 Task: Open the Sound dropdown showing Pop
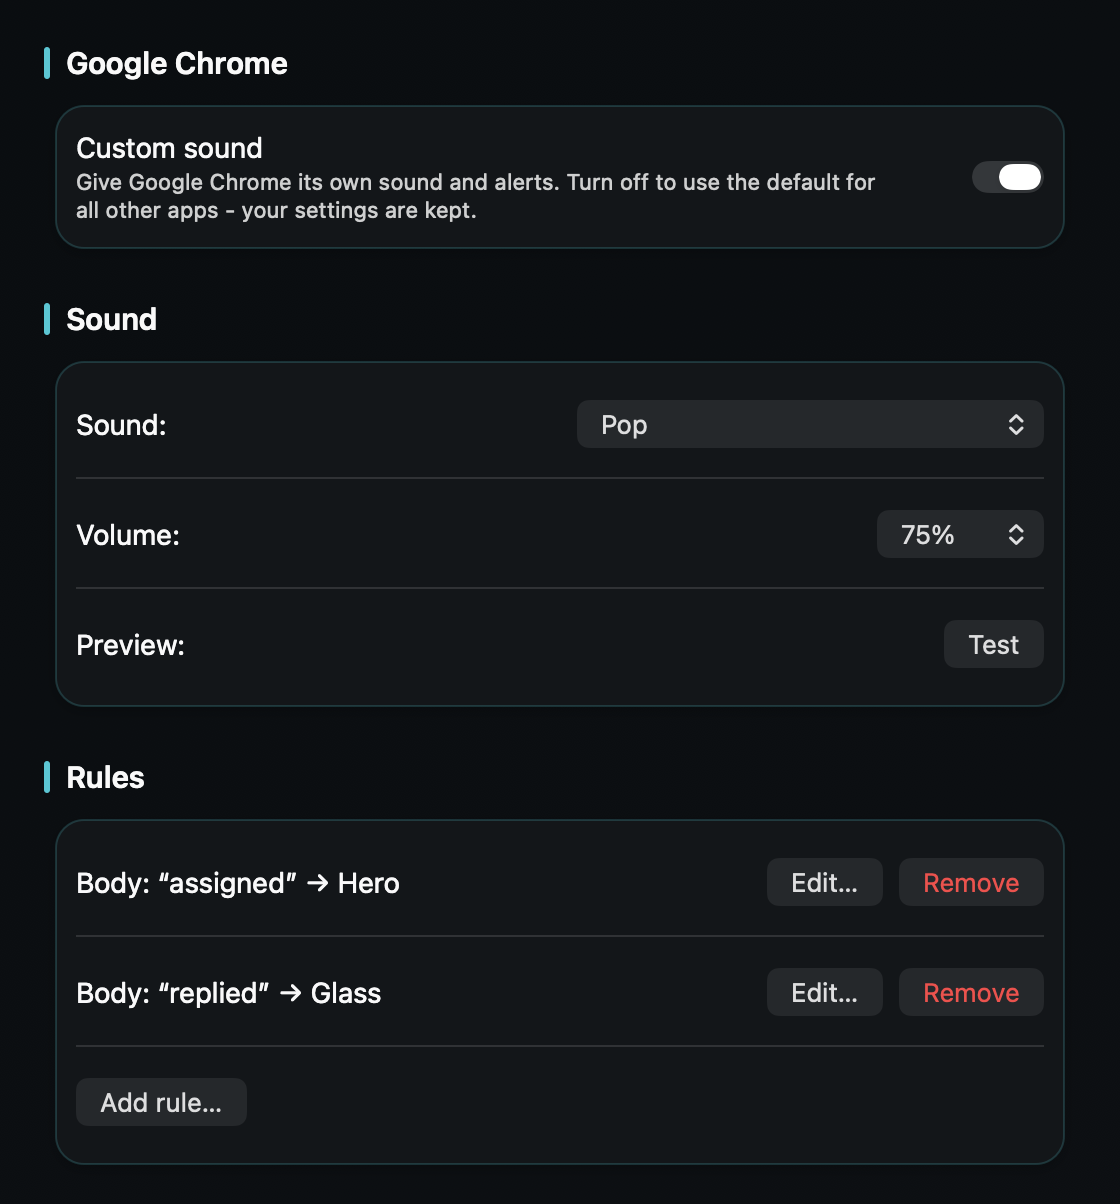point(810,425)
